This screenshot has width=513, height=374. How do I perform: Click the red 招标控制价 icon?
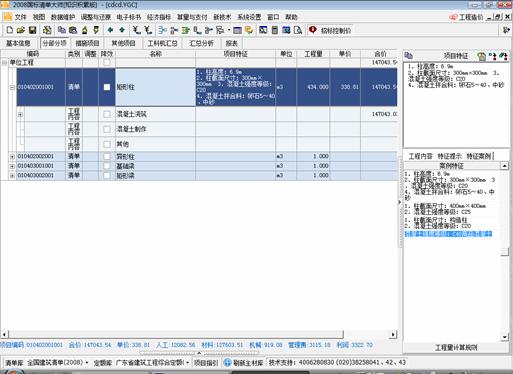pos(313,30)
